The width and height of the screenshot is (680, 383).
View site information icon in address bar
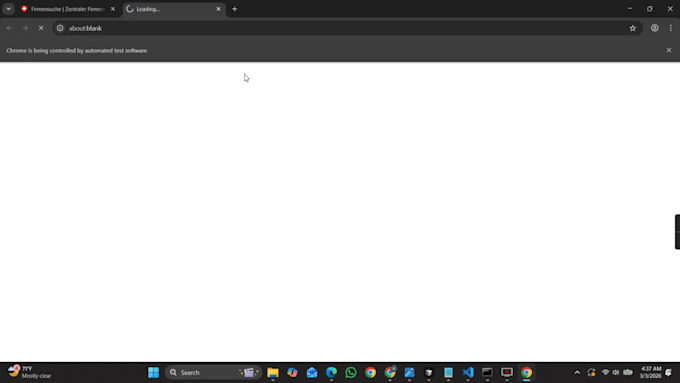point(60,28)
